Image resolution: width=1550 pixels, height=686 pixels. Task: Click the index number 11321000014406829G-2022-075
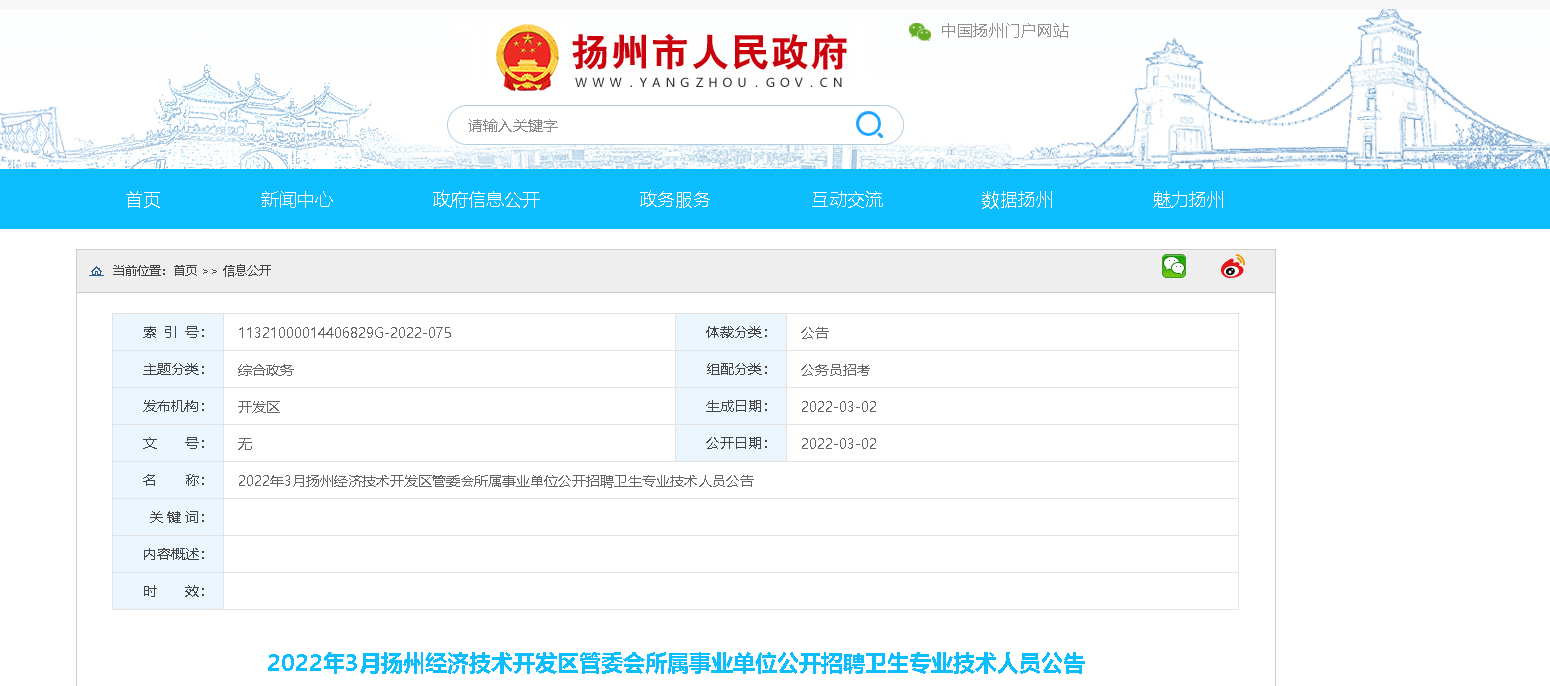pos(344,333)
